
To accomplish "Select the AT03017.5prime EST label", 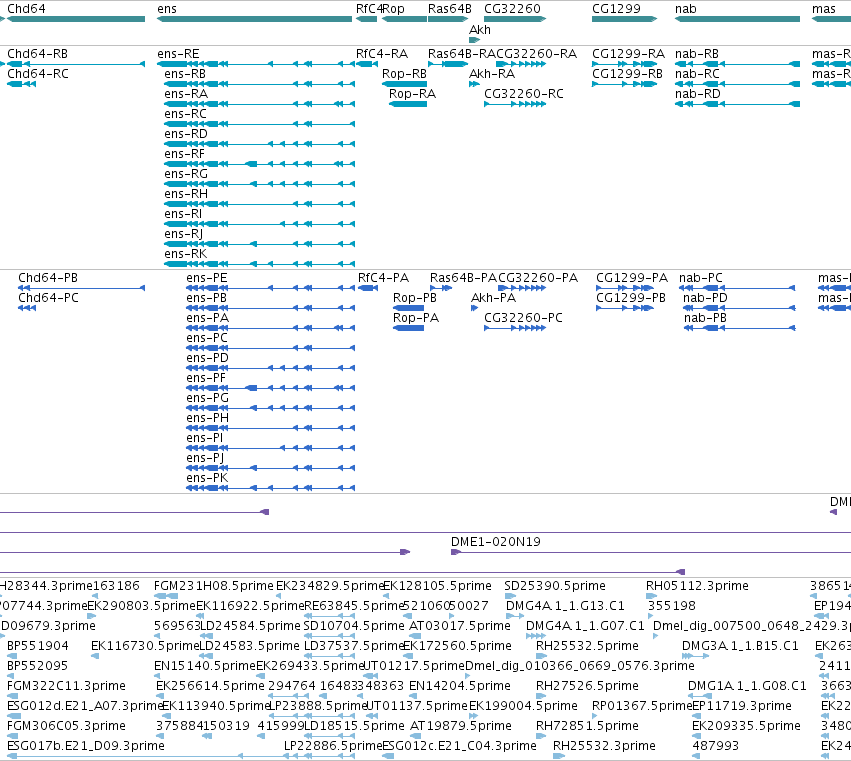I will [x=460, y=626].
